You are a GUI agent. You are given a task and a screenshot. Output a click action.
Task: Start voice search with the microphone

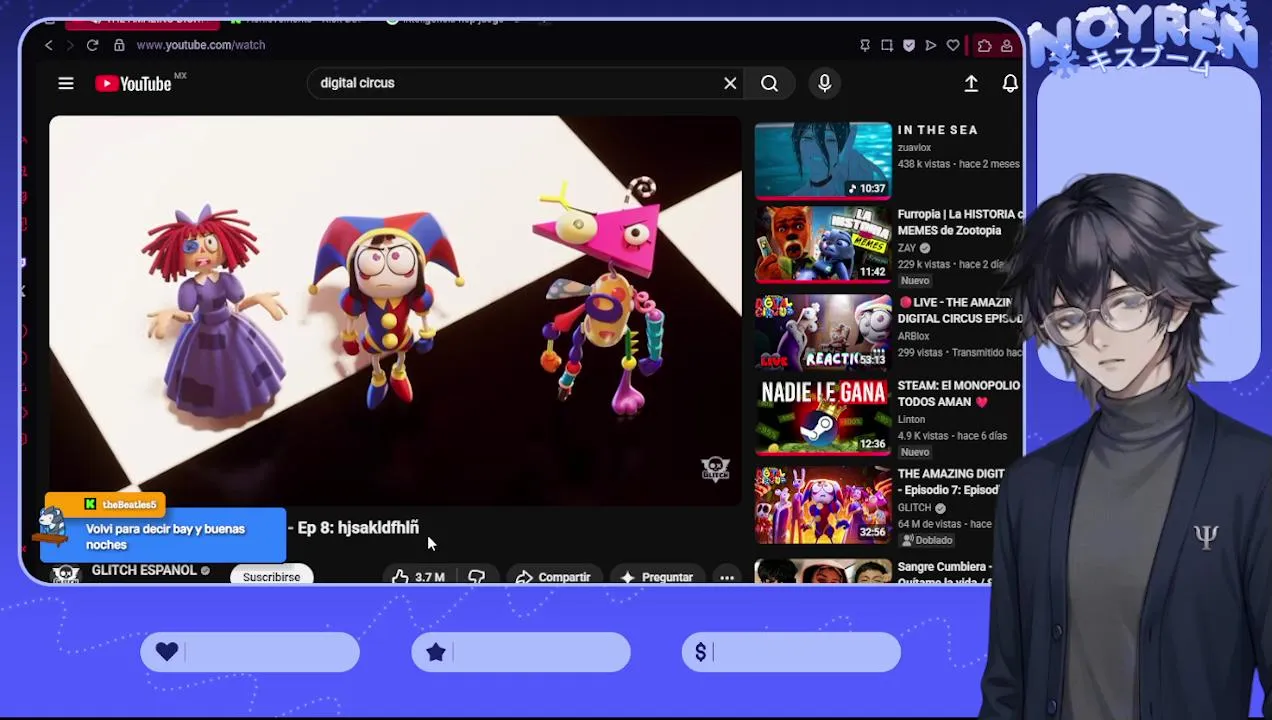coord(824,84)
